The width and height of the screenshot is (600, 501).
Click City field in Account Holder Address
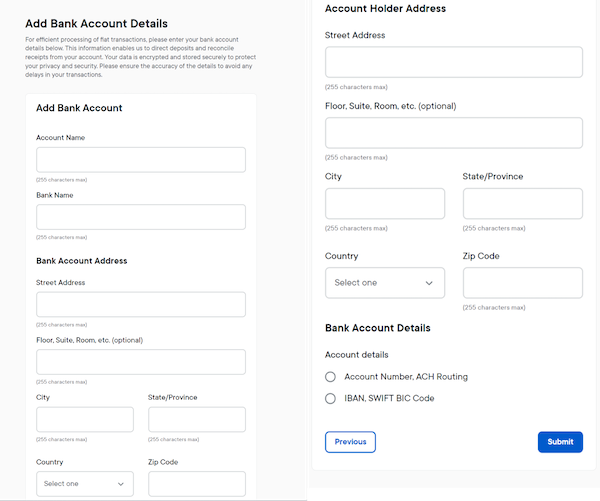pos(384,203)
